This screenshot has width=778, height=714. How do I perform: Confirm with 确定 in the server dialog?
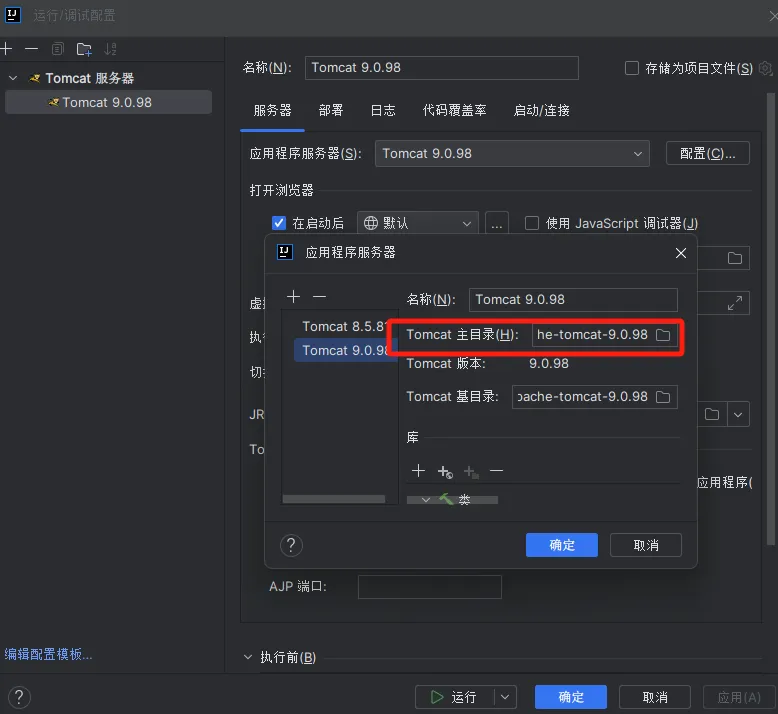562,545
